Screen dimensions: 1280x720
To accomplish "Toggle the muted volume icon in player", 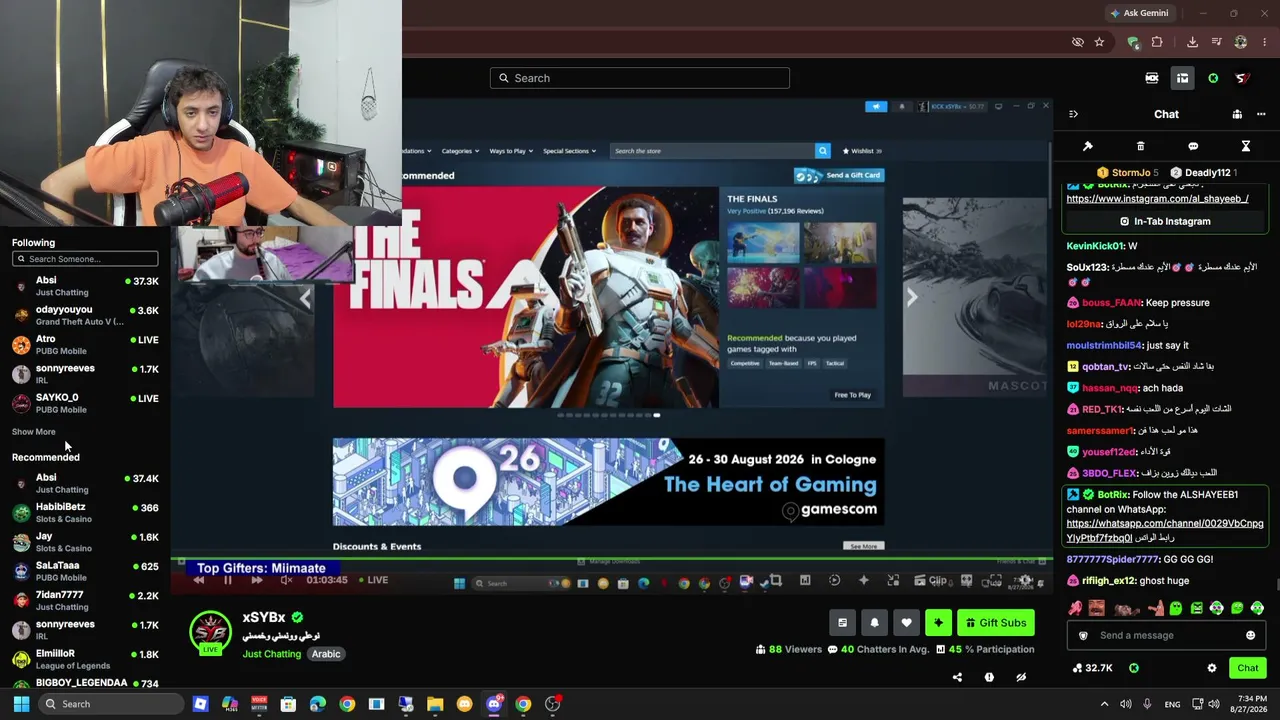I will pyautogui.click(x=286, y=580).
